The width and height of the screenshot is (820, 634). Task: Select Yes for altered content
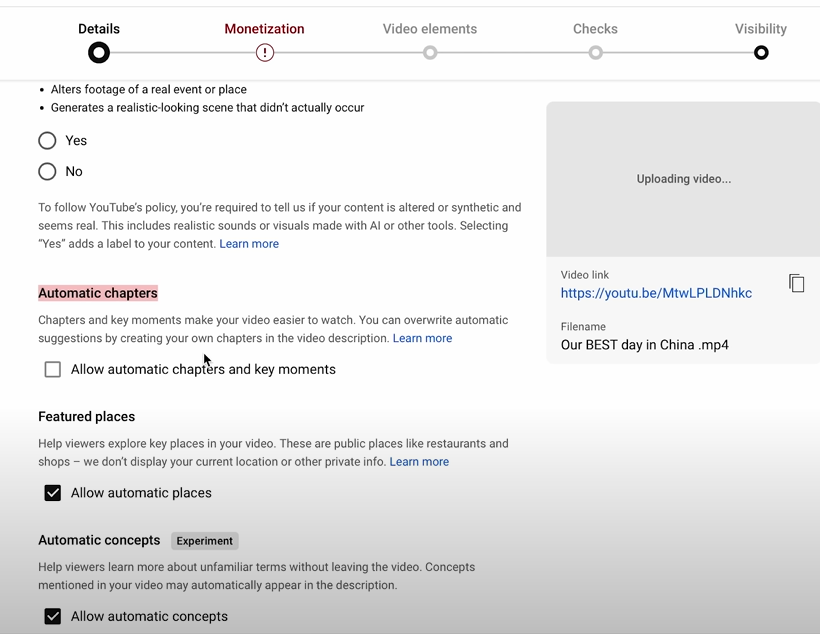tap(47, 141)
